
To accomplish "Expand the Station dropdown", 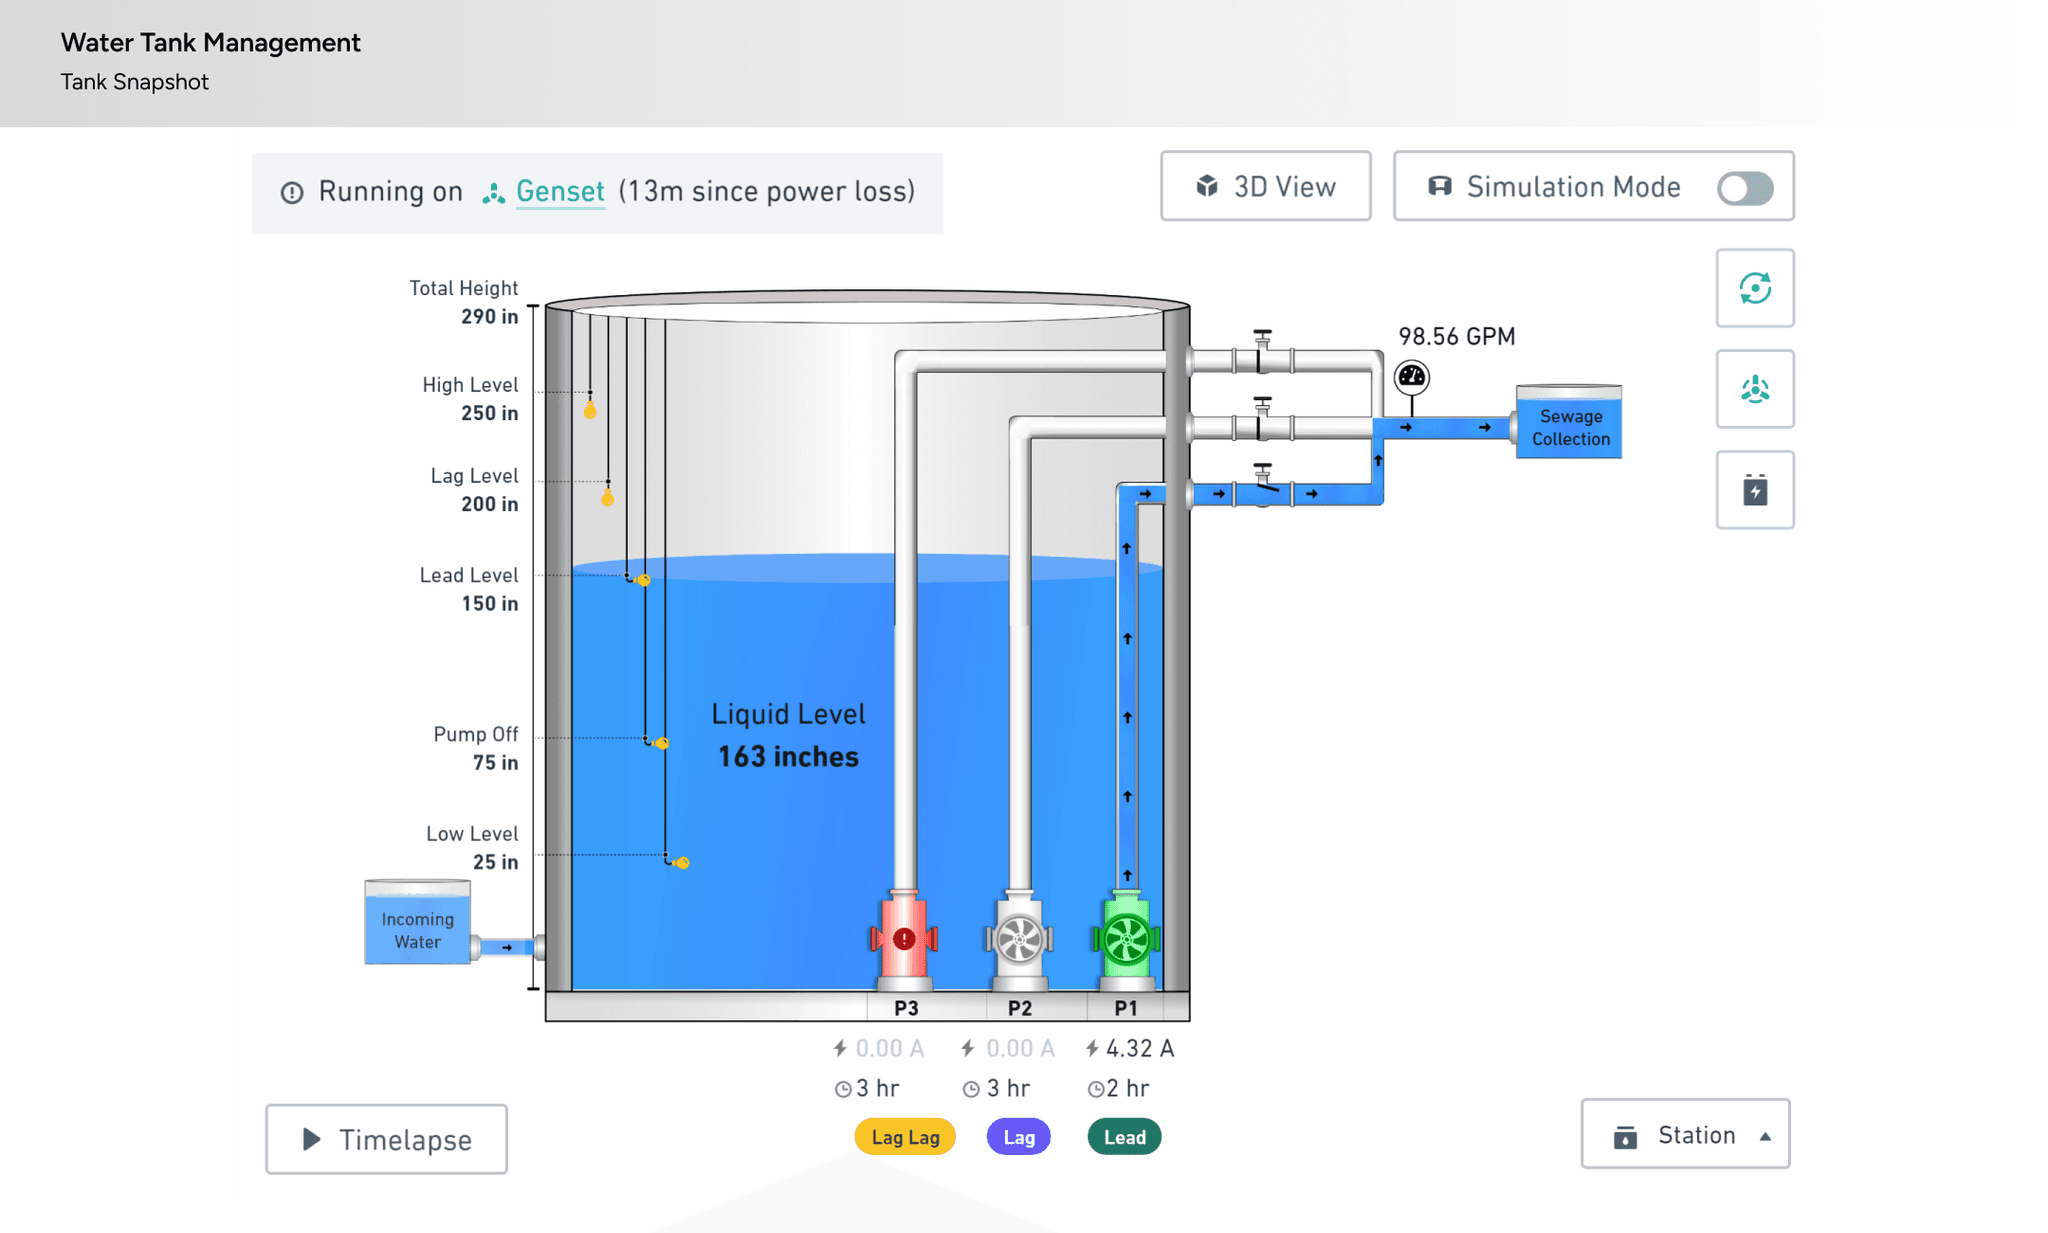I will (x=1684, y=1135).
